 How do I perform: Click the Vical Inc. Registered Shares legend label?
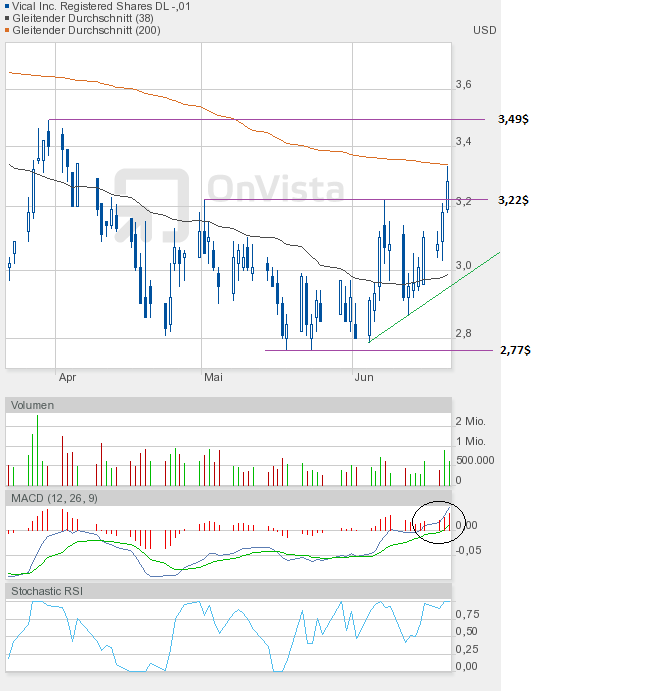click(101, 6)
